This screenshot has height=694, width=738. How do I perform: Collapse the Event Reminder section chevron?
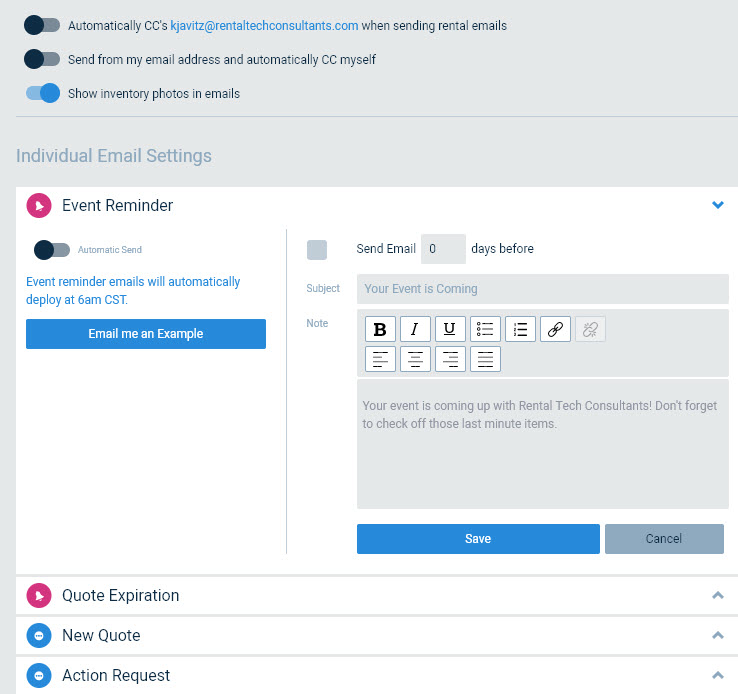point(717,205)
